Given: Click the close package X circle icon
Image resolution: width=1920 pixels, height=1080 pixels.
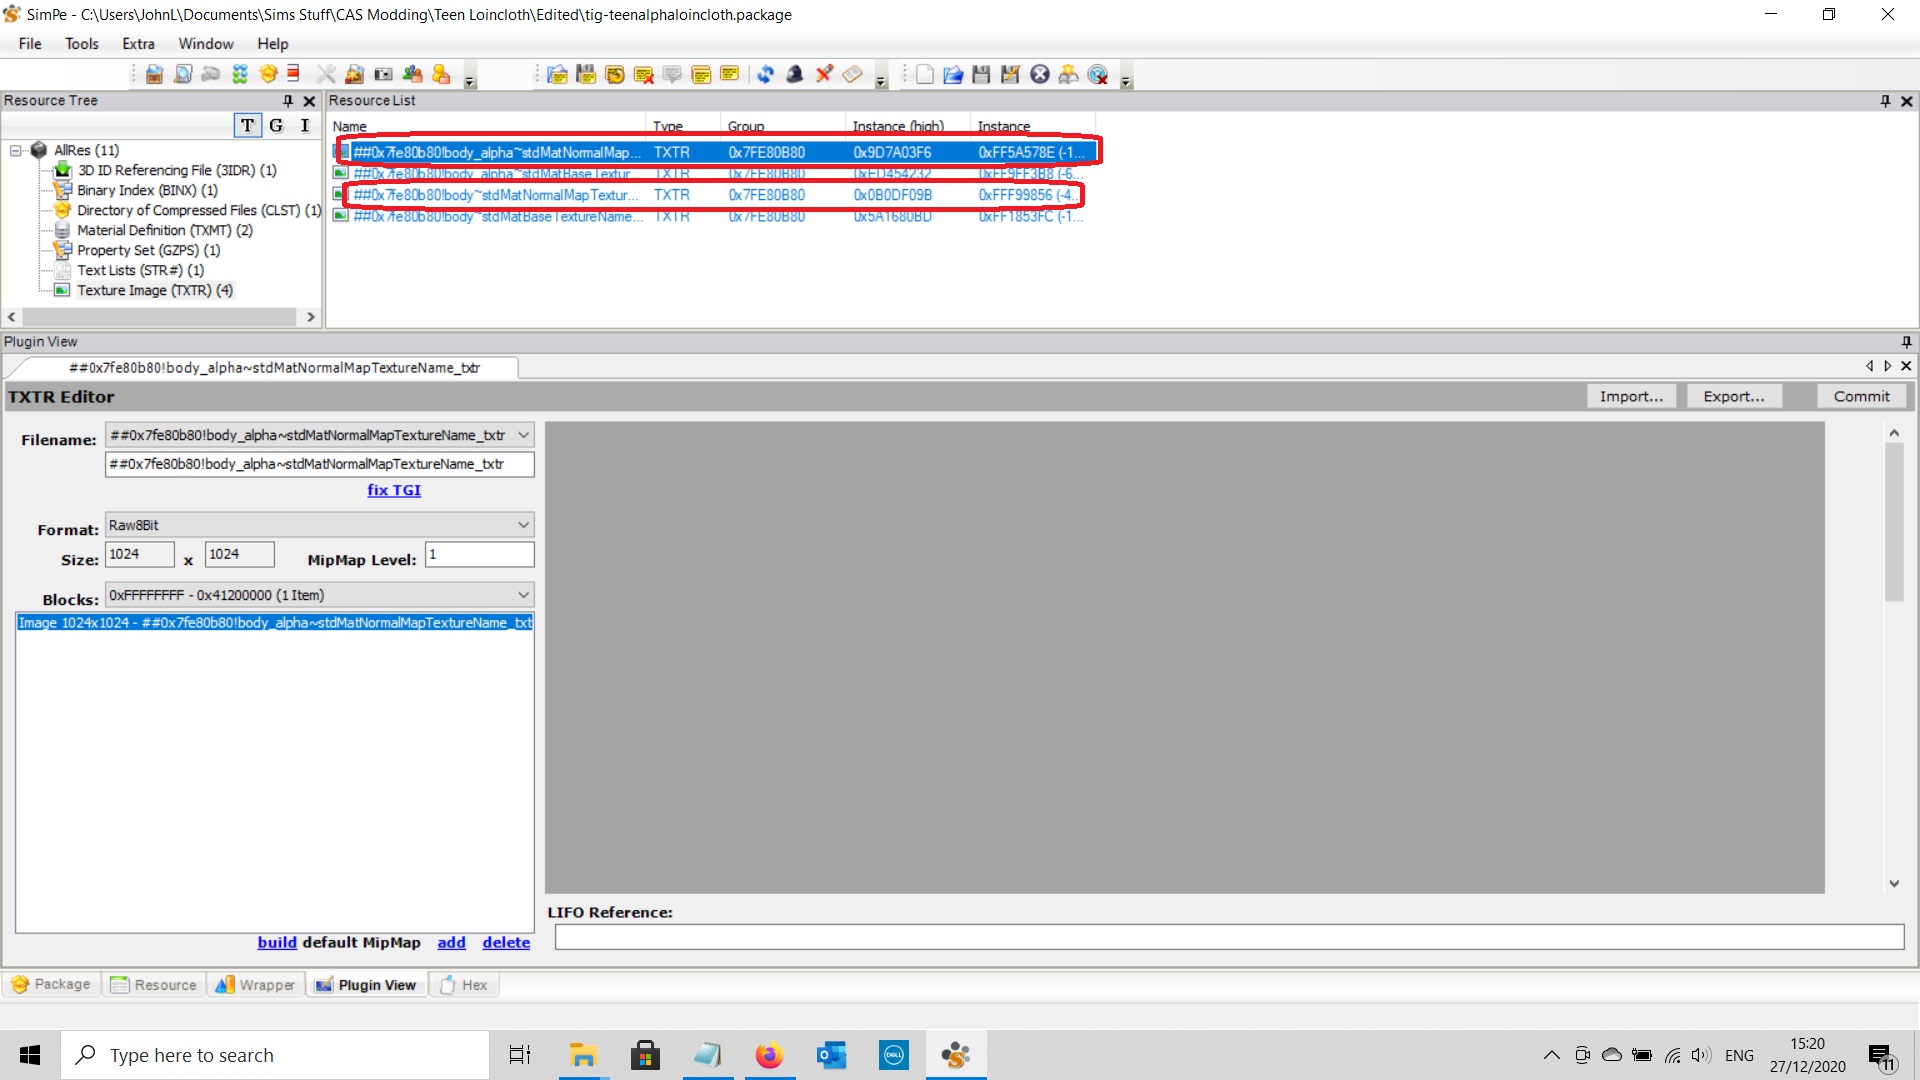Looking at the screenshot, I should pyautogui.click(x=1040, y=75).
